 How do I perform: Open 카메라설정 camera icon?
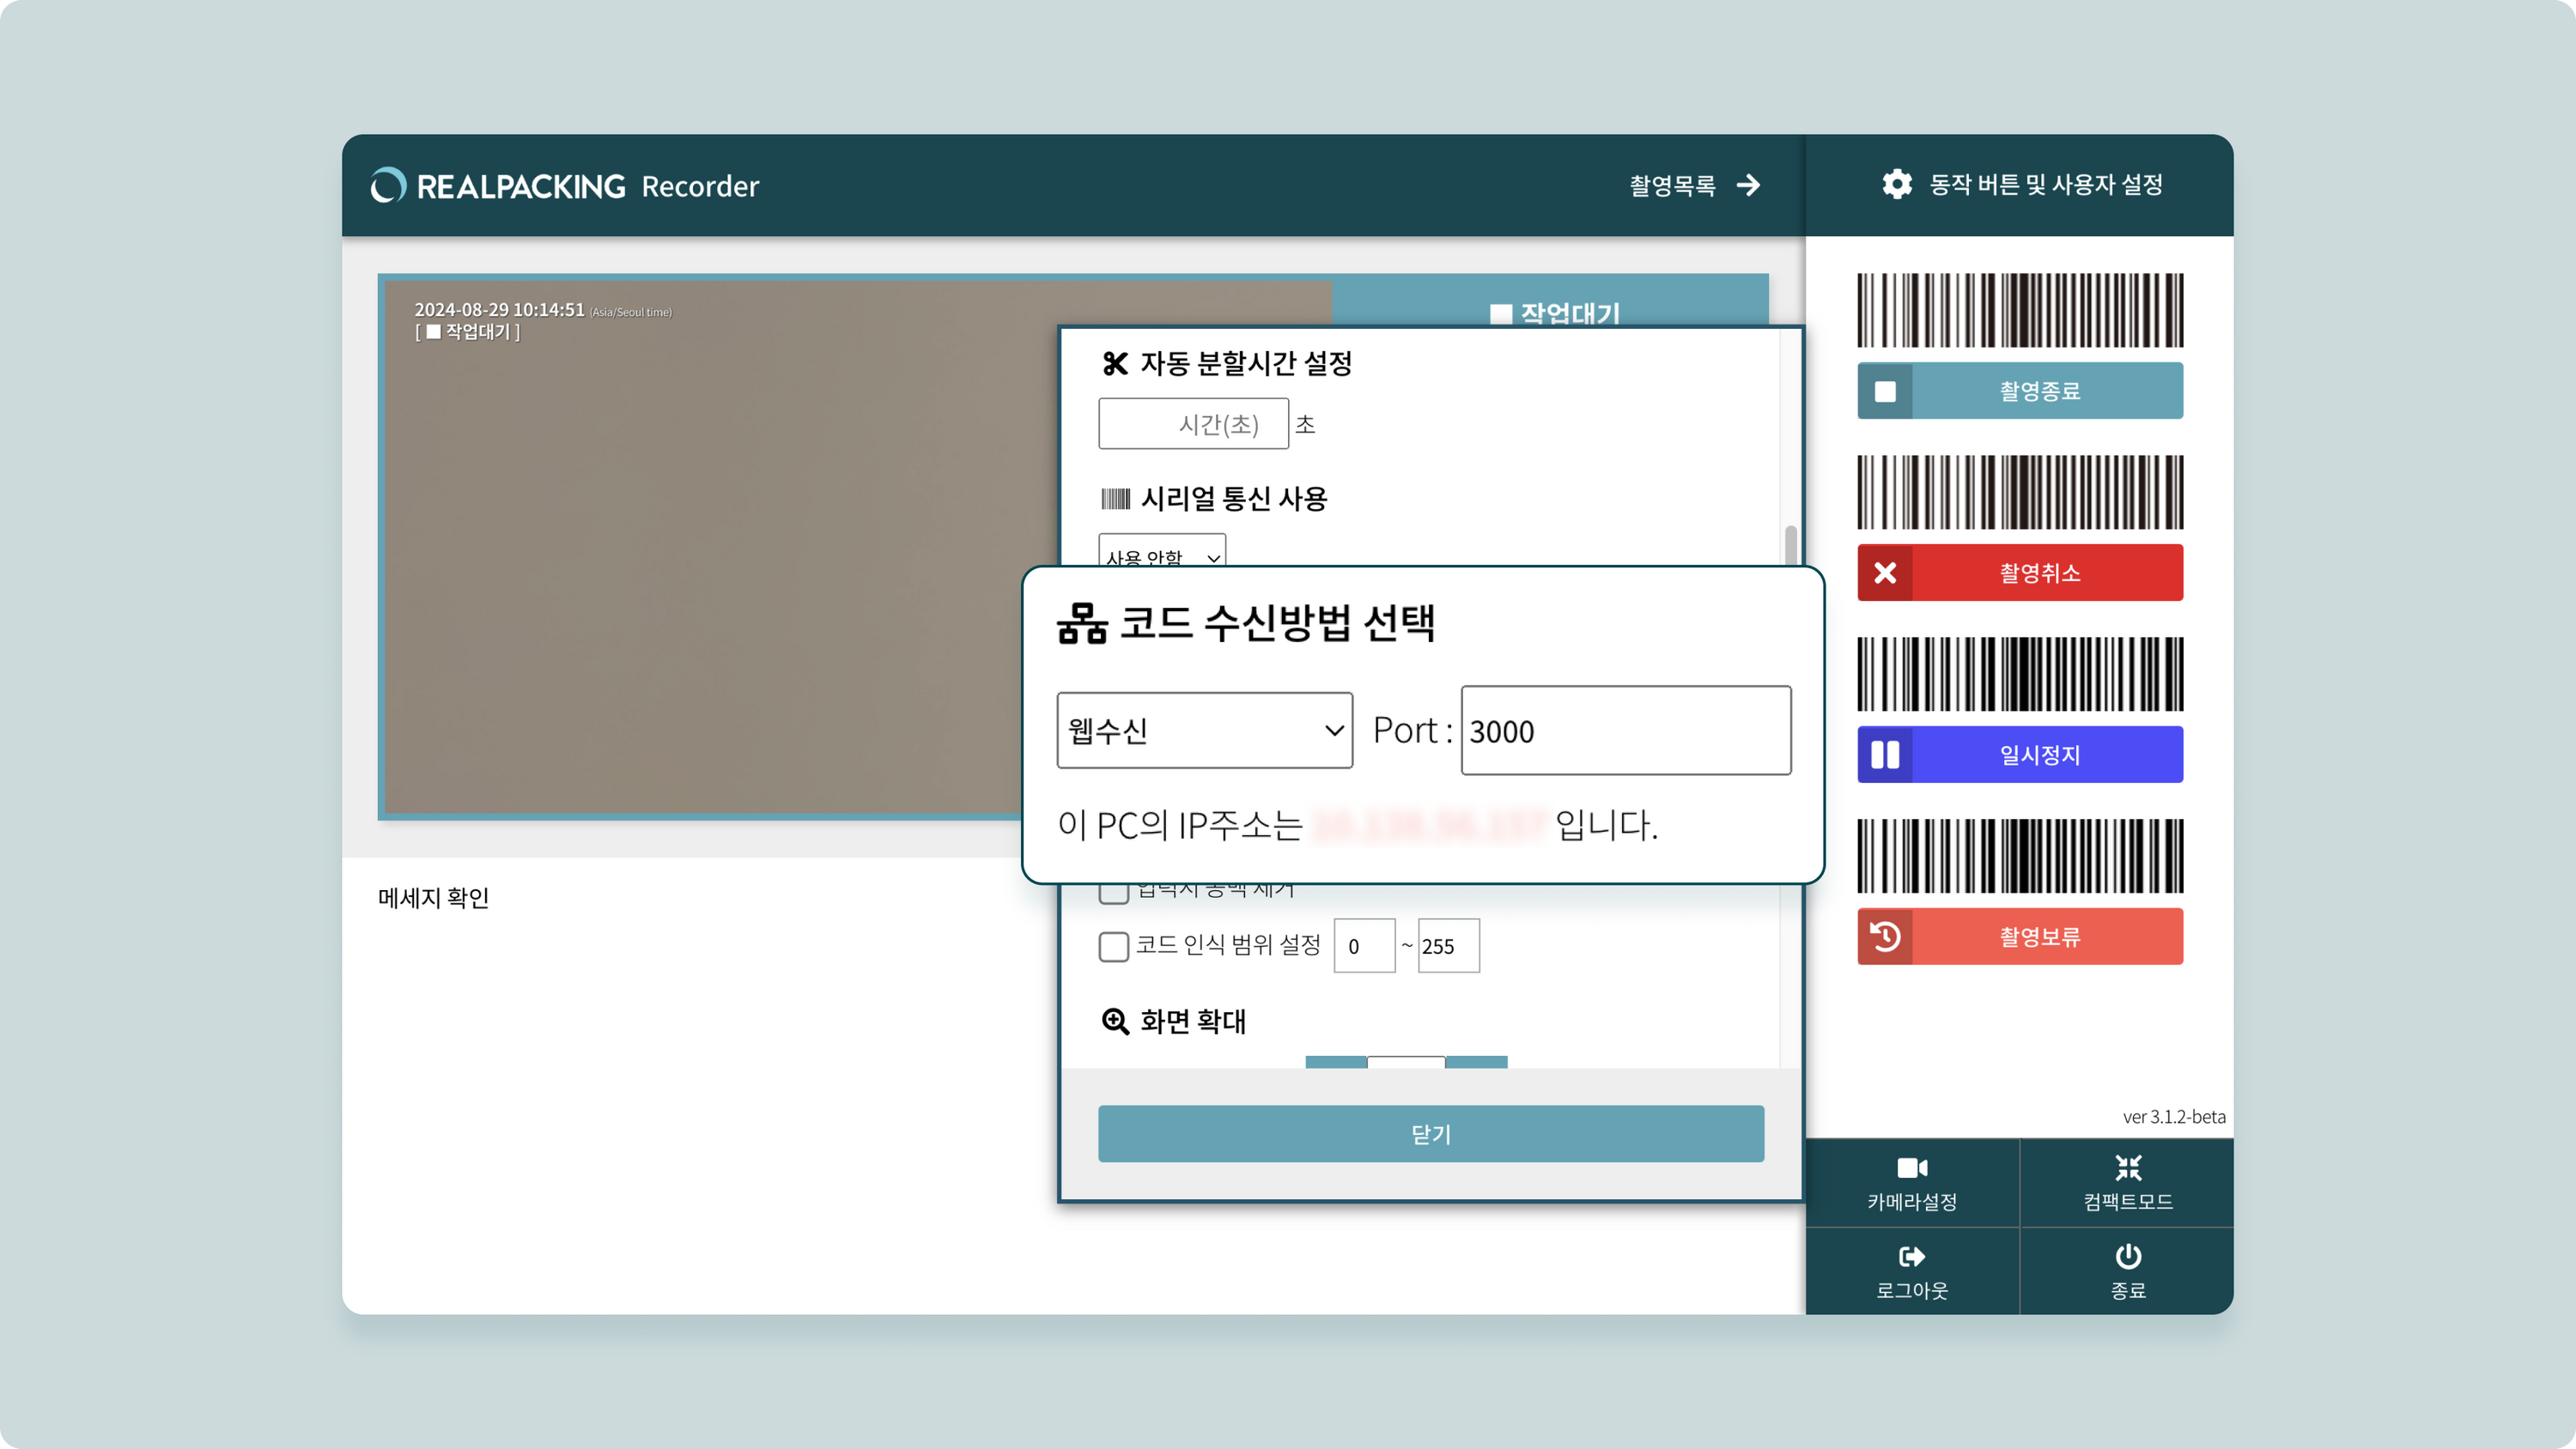[1911, 1167]
